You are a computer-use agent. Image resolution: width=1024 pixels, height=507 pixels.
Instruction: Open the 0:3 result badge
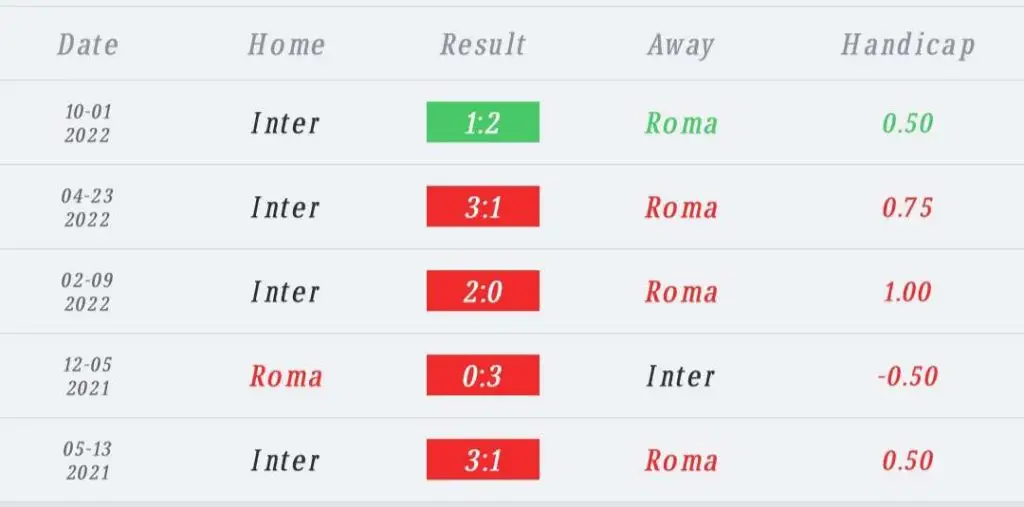click(483, 375)
